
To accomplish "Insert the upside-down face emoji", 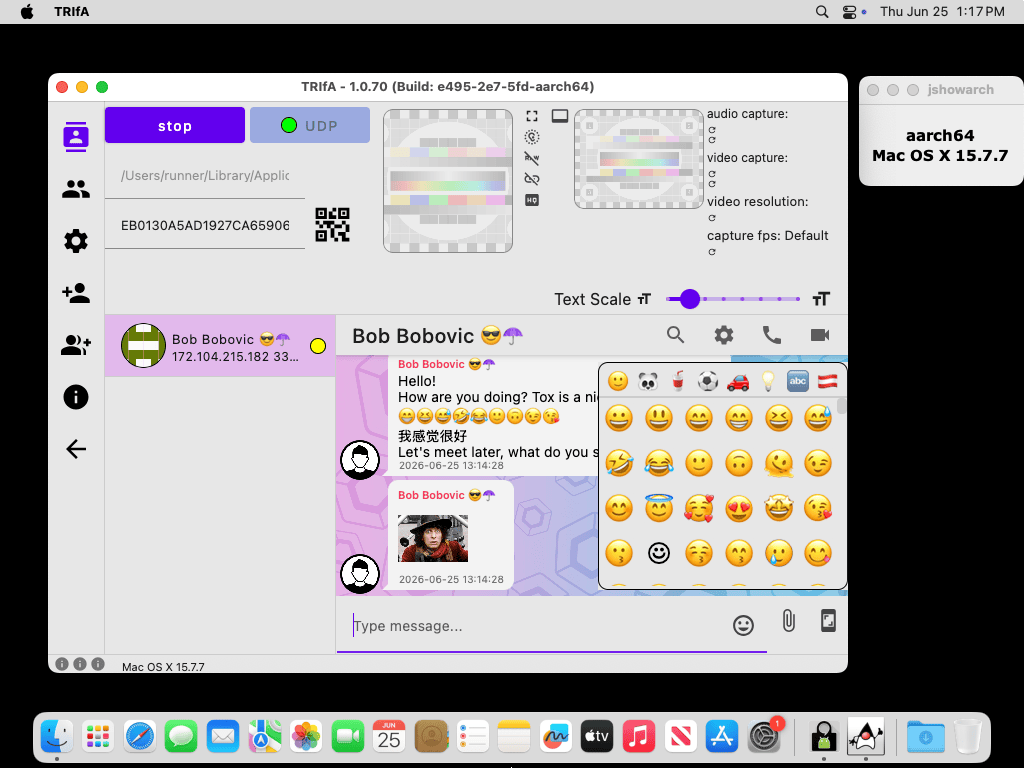I will [739, 463].
